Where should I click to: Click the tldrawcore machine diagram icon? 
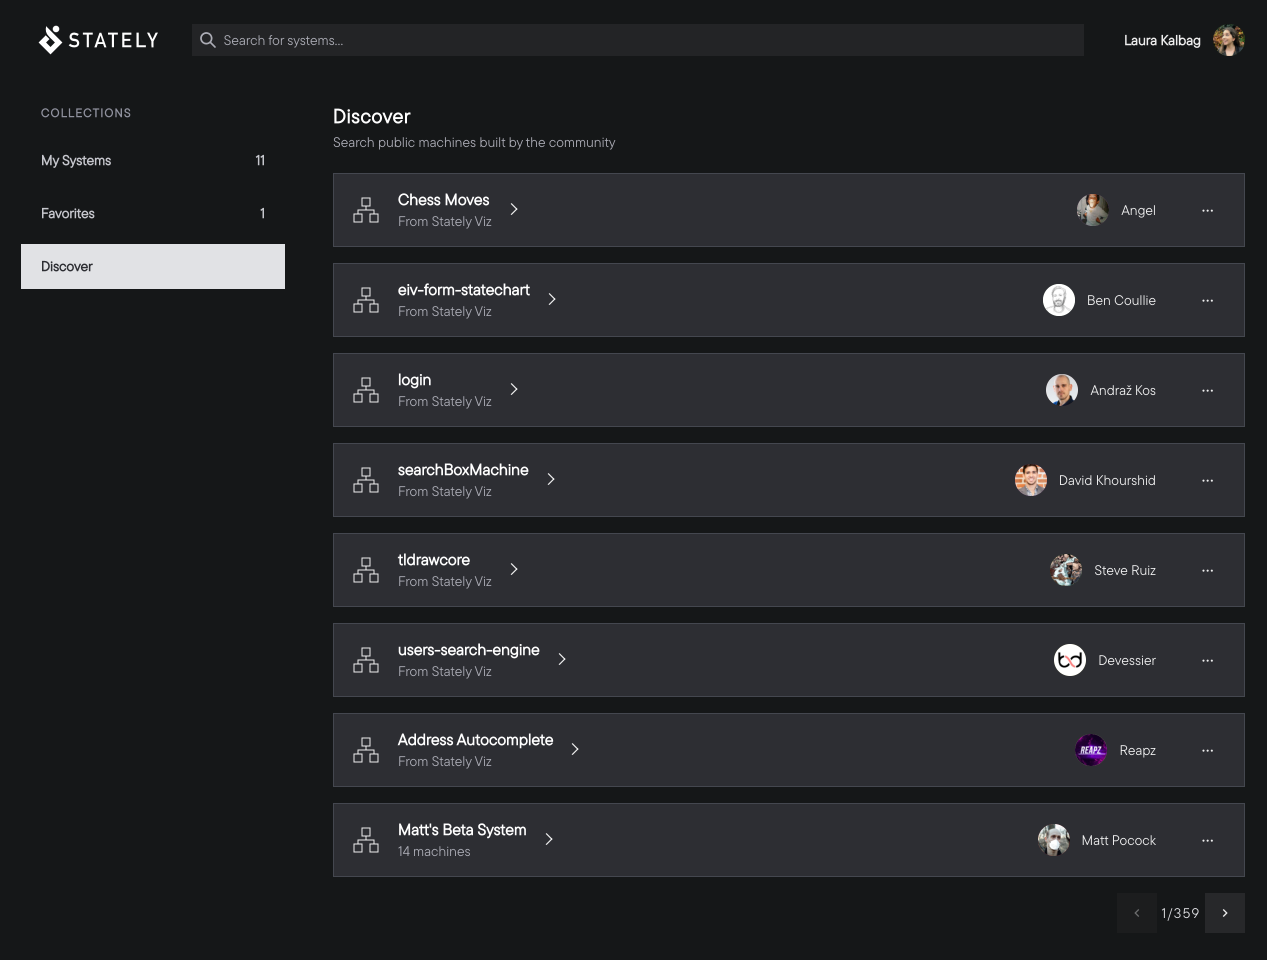point(366,570)
